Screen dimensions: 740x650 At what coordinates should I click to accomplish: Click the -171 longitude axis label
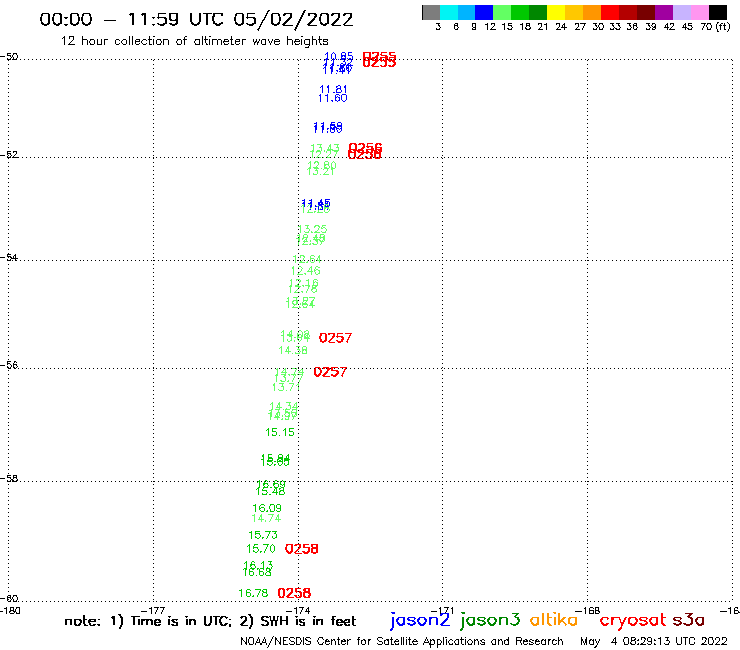pos(442,611)
